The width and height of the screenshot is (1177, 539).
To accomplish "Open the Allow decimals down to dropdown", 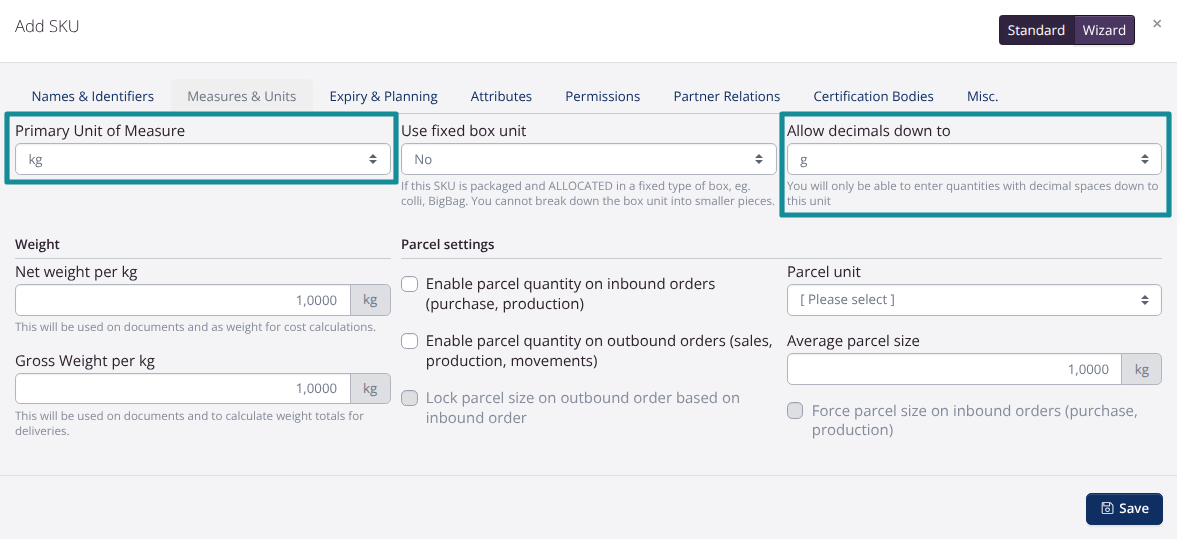I will point(973,159).
